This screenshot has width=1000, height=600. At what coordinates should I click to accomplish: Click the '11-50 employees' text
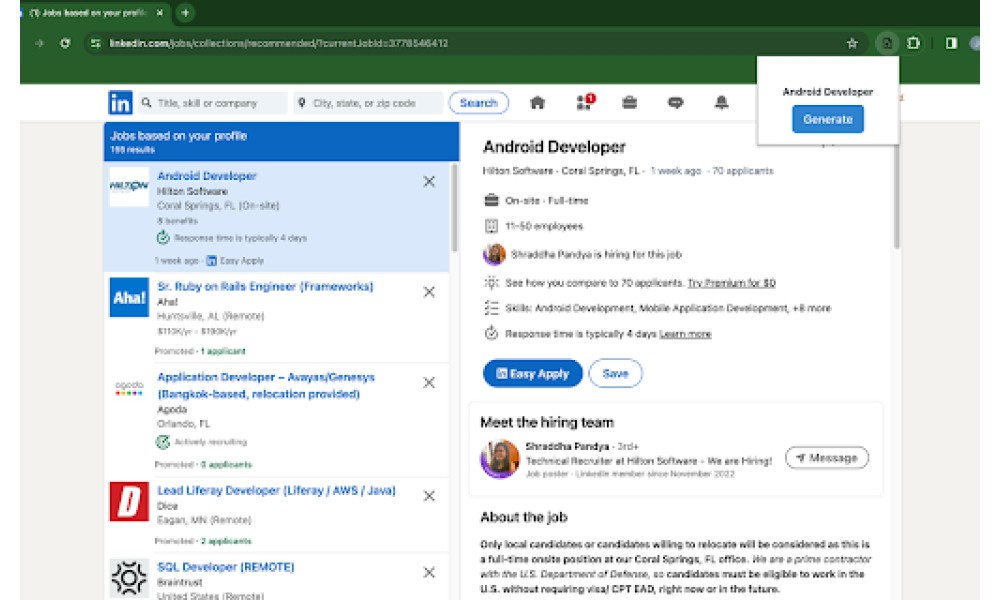click(544, 226)
